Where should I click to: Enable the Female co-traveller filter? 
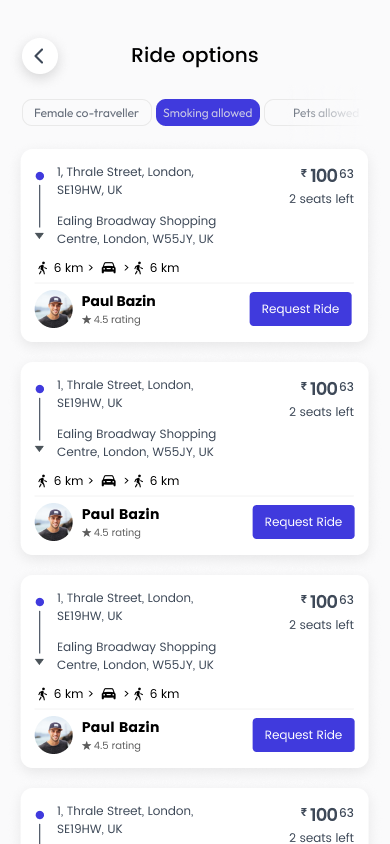87,113
